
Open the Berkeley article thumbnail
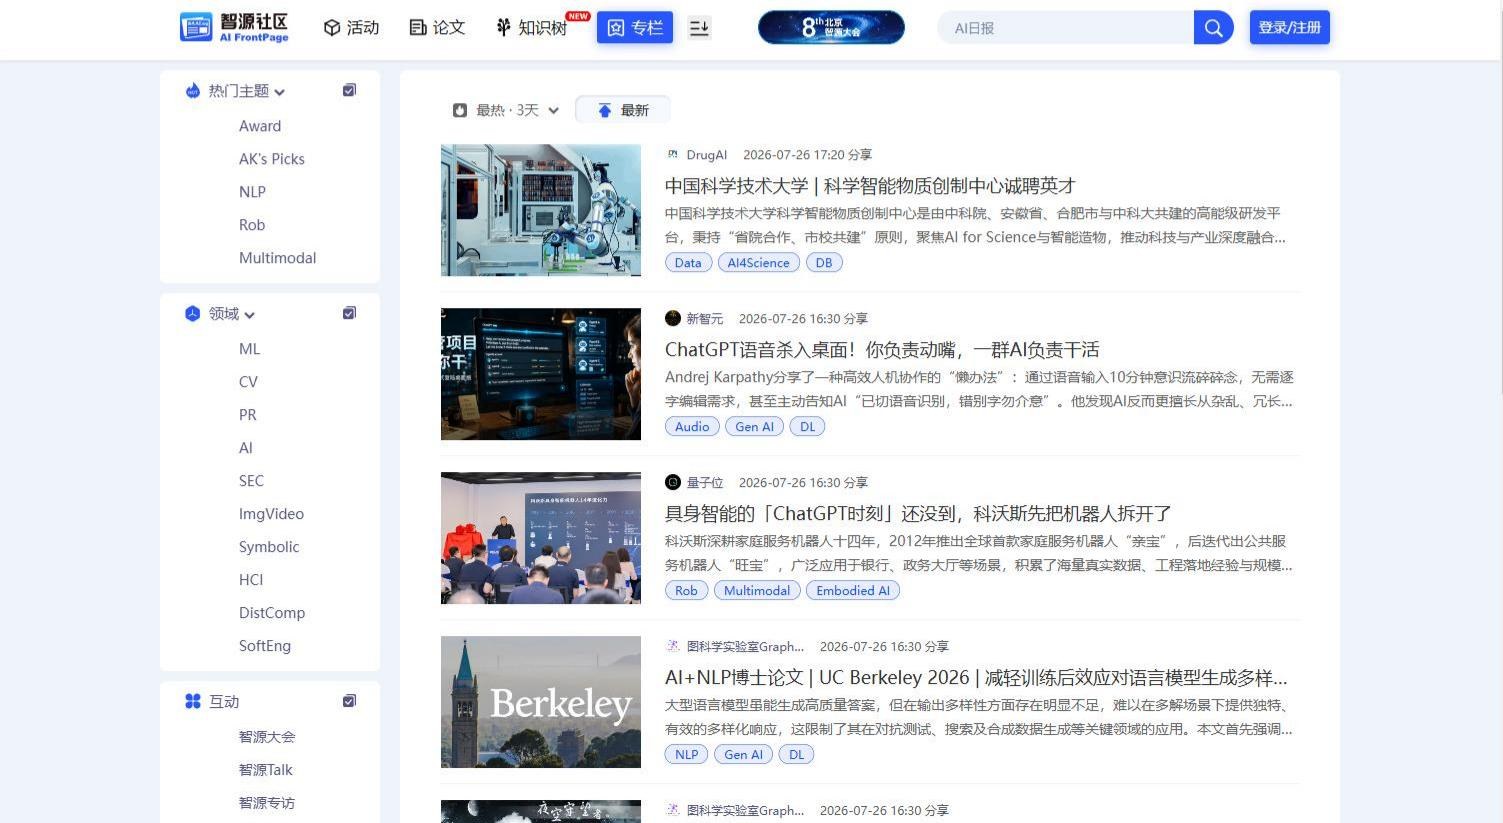541,702
